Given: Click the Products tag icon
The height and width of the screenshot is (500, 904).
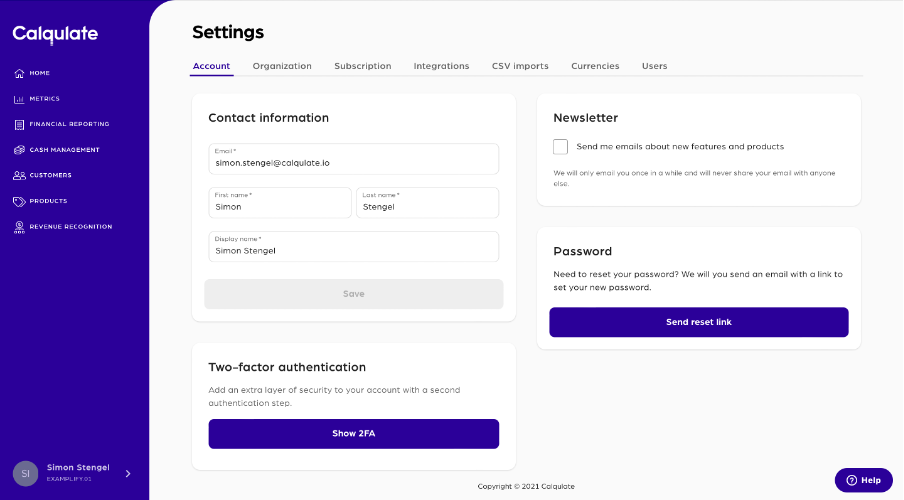Looking at the screenshot, I should click(19, 201).
